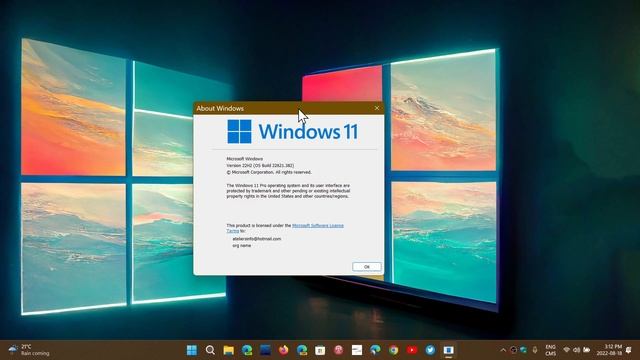Image resolution: width=640 pixels, height=360 pixels.
Task: Open clock and date 3:12 PM
Action: (x=609, y=350)
